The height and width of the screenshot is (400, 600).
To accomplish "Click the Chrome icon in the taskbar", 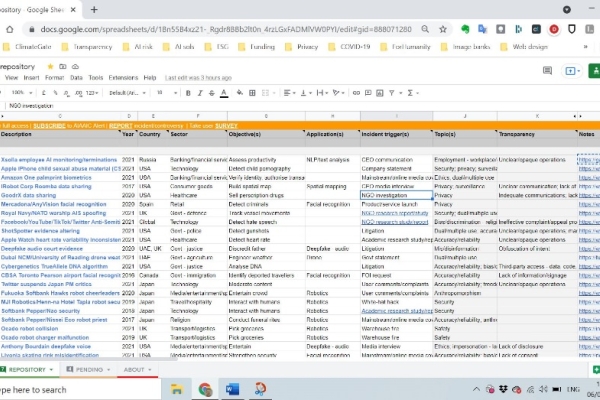I will point(205,388).
